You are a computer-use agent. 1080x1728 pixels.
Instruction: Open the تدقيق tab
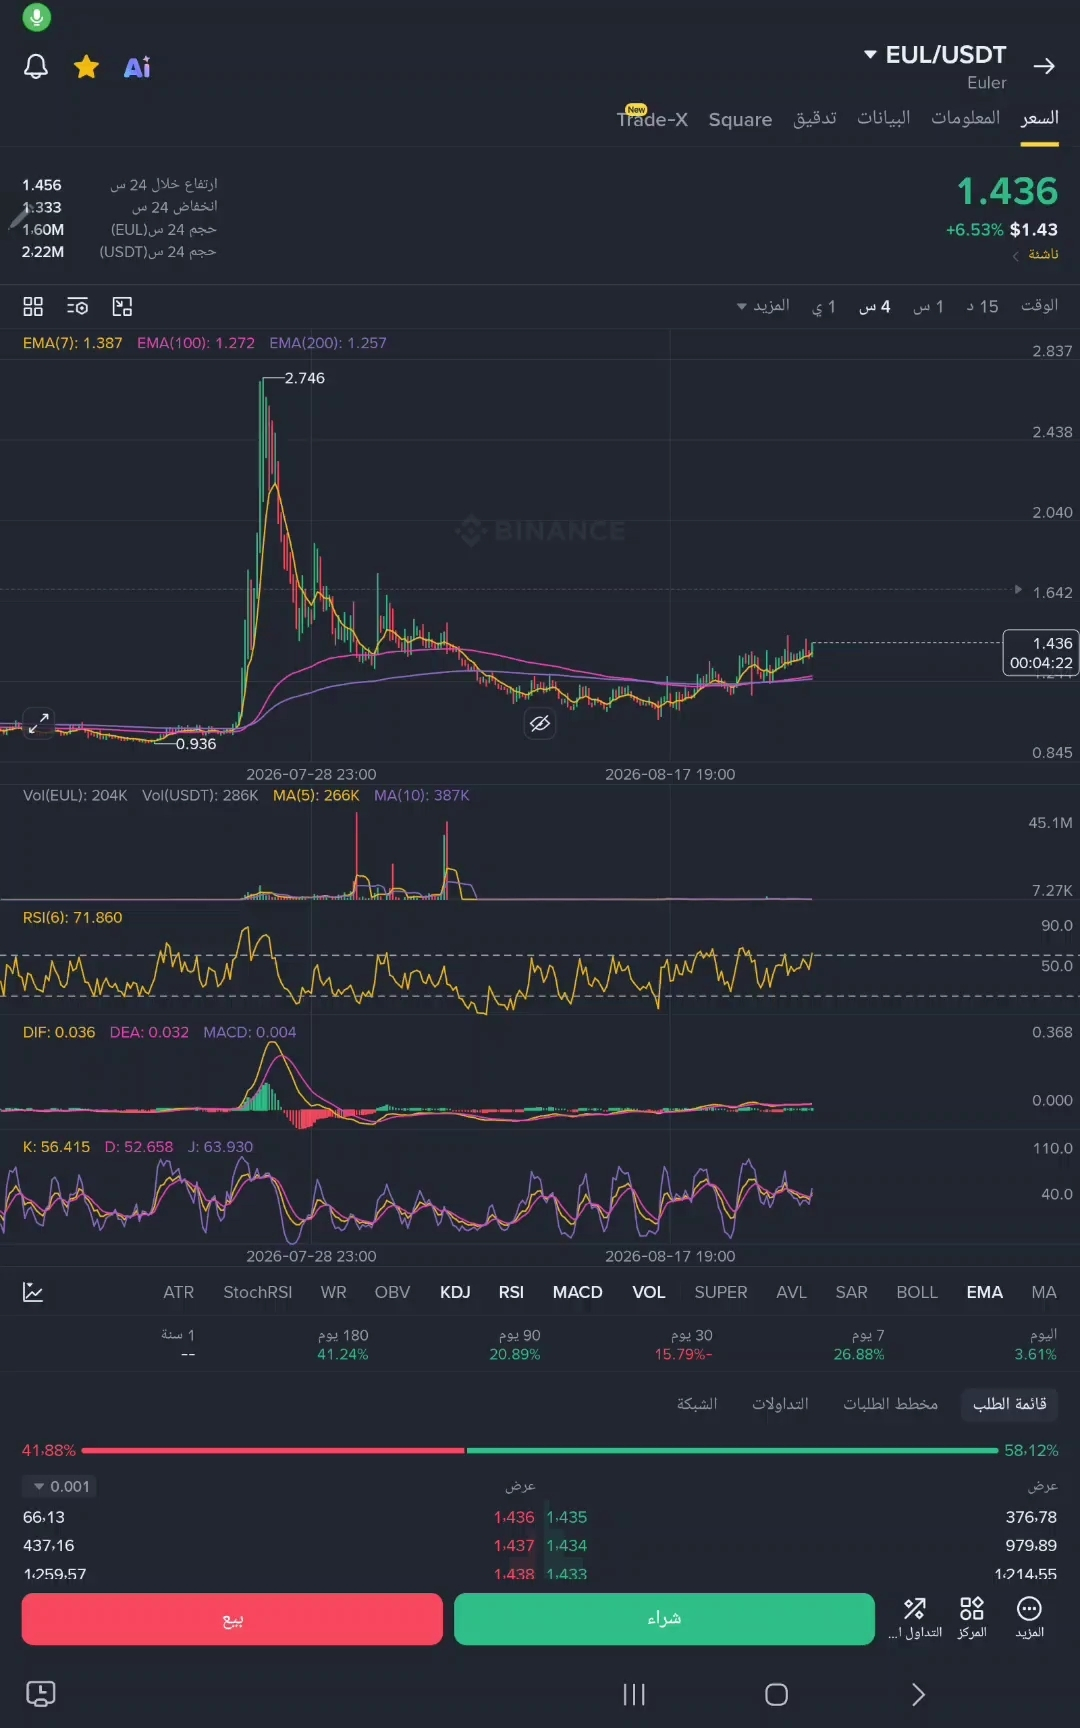[x=815, y=118]
